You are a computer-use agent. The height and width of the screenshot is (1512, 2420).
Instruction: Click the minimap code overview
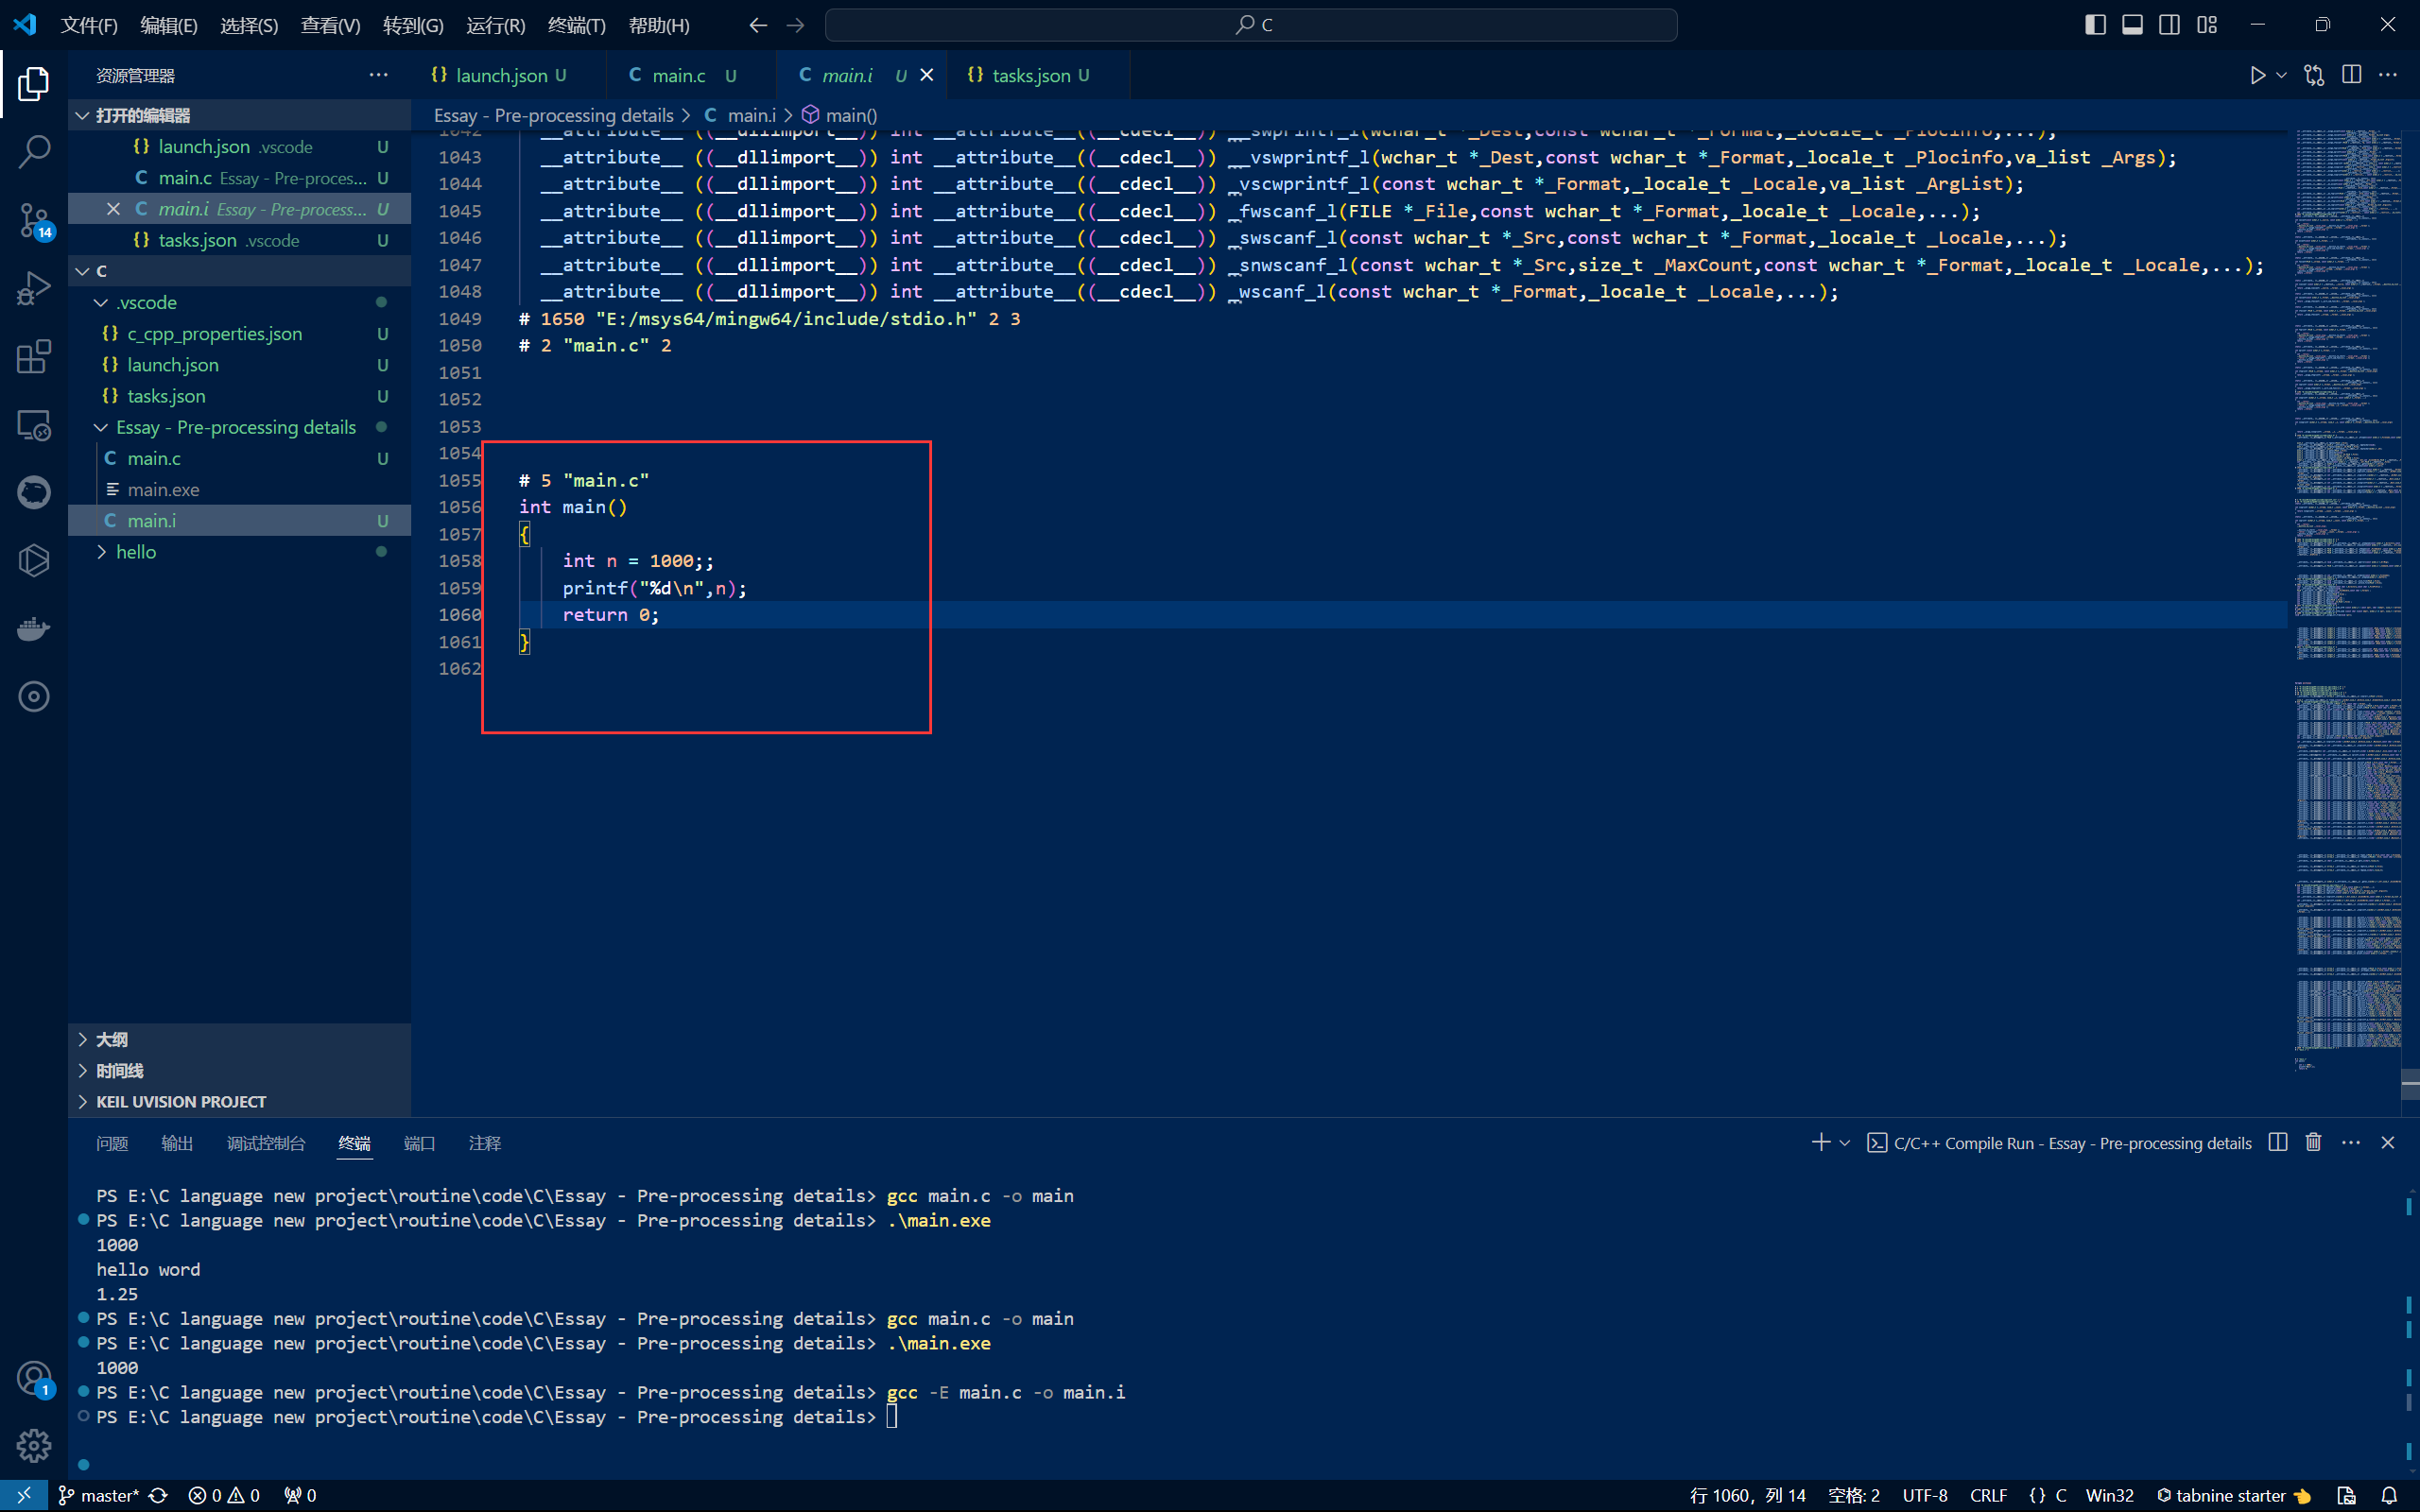pyautogui.click(x=2347, y=600)
